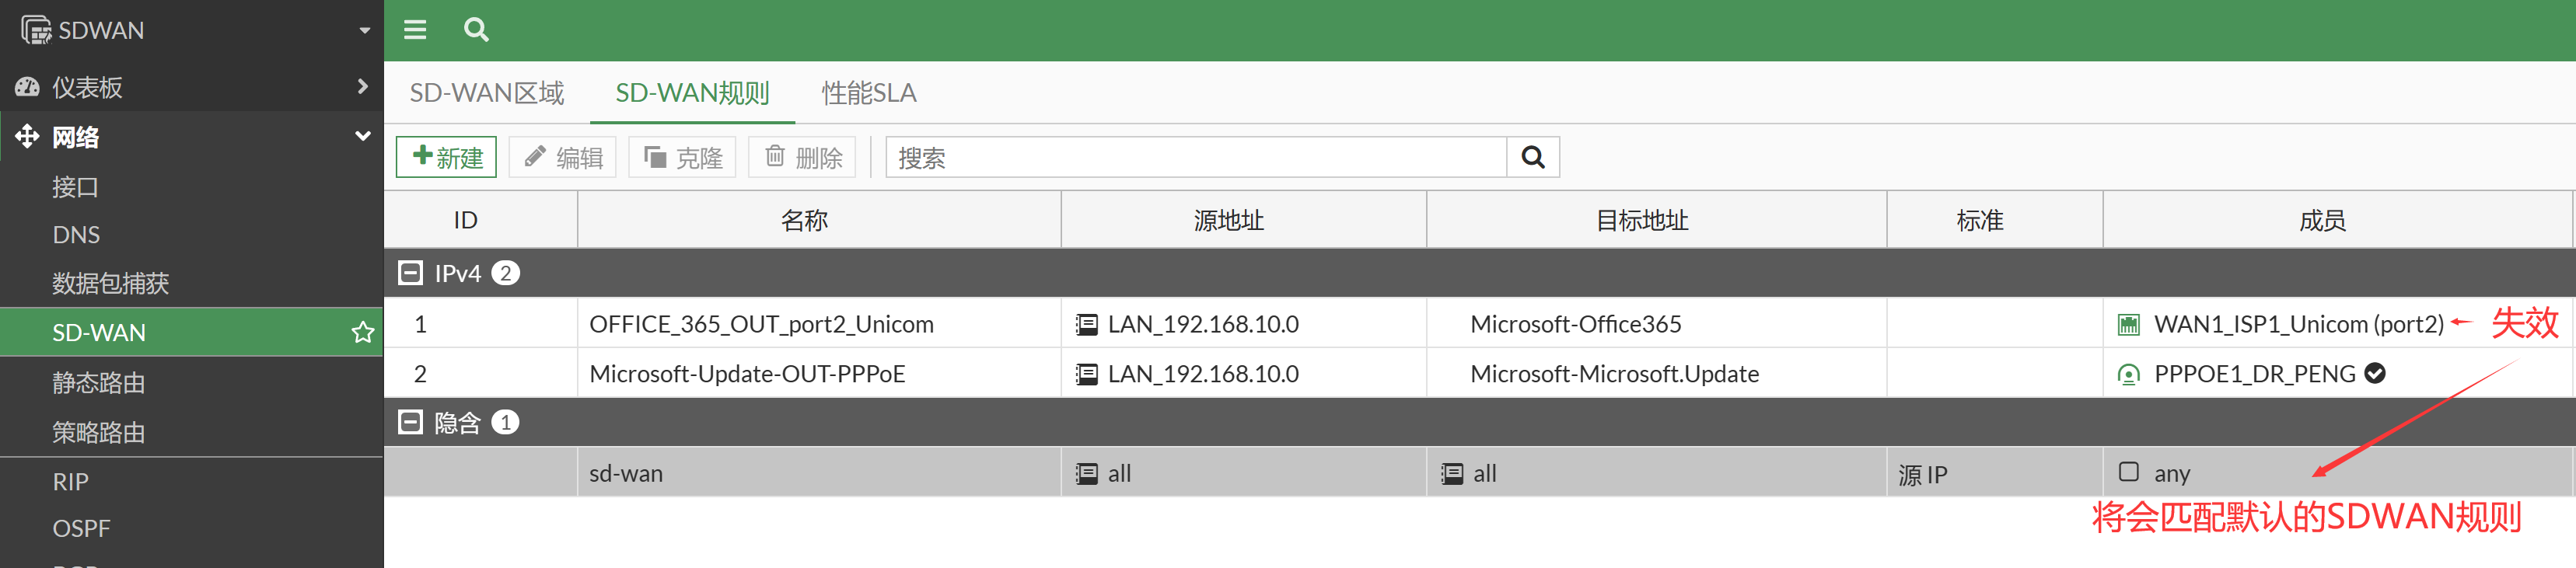Click into the 搜索 search field
Screen dimensions: 2576x568
1196,157
